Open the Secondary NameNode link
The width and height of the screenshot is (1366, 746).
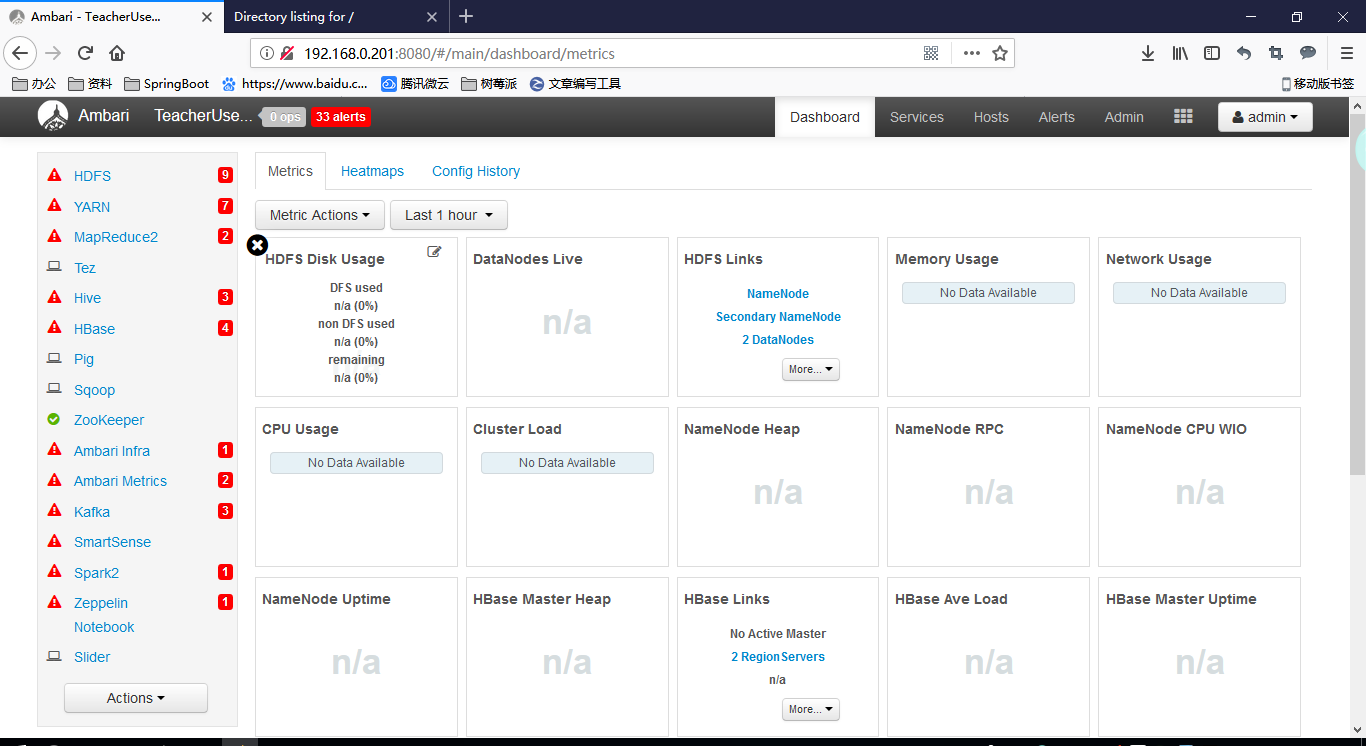[778, 317]
